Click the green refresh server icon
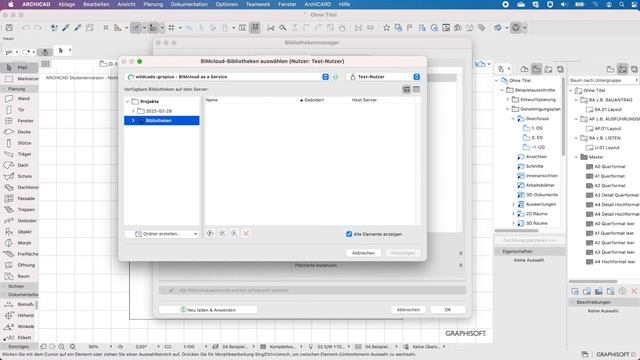Viewport: 640px width, 360px height. coord(336,77)
